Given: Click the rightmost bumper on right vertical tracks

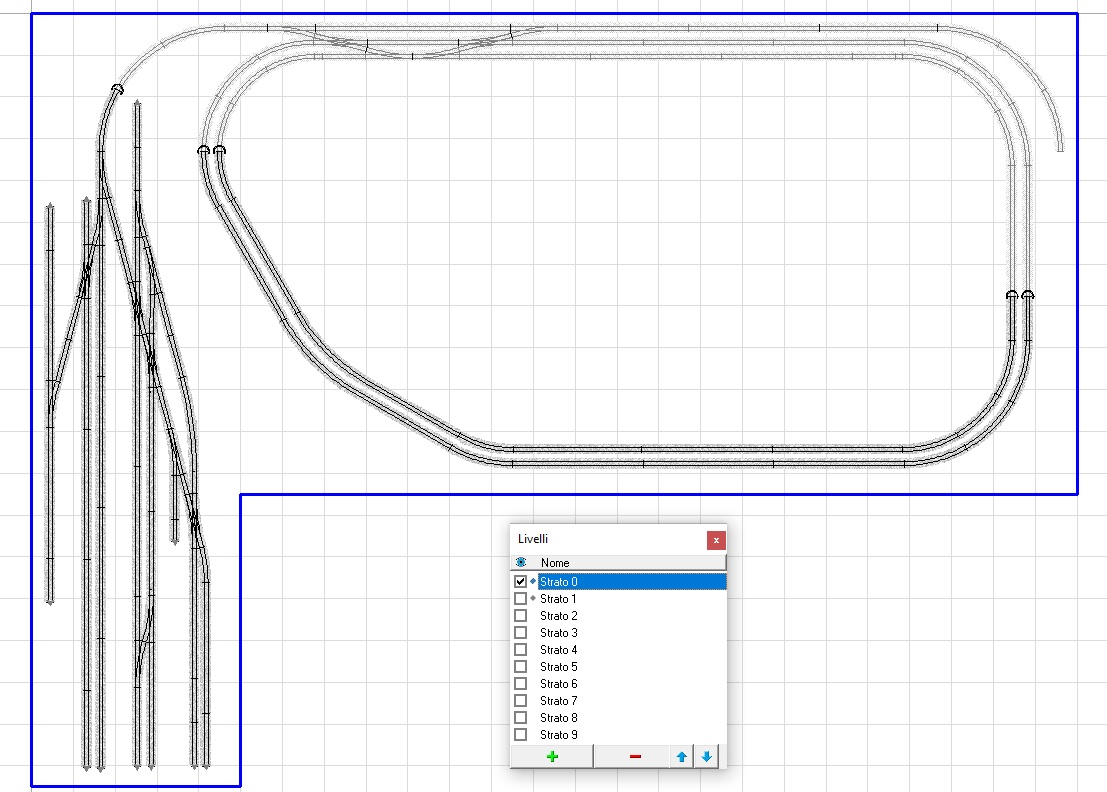Looking at the screenshot, I should 1028,295.
